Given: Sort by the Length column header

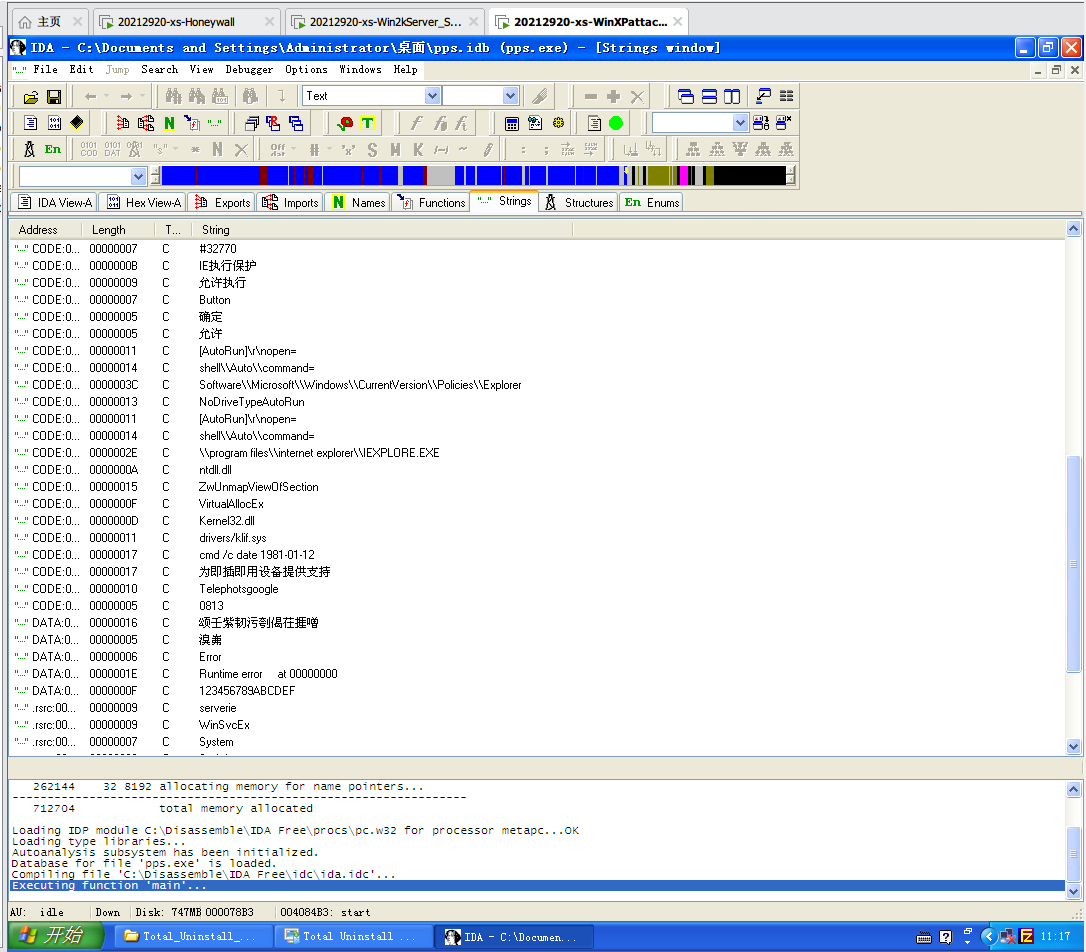Looking at the screenshot, I should [x=118, y=230].
